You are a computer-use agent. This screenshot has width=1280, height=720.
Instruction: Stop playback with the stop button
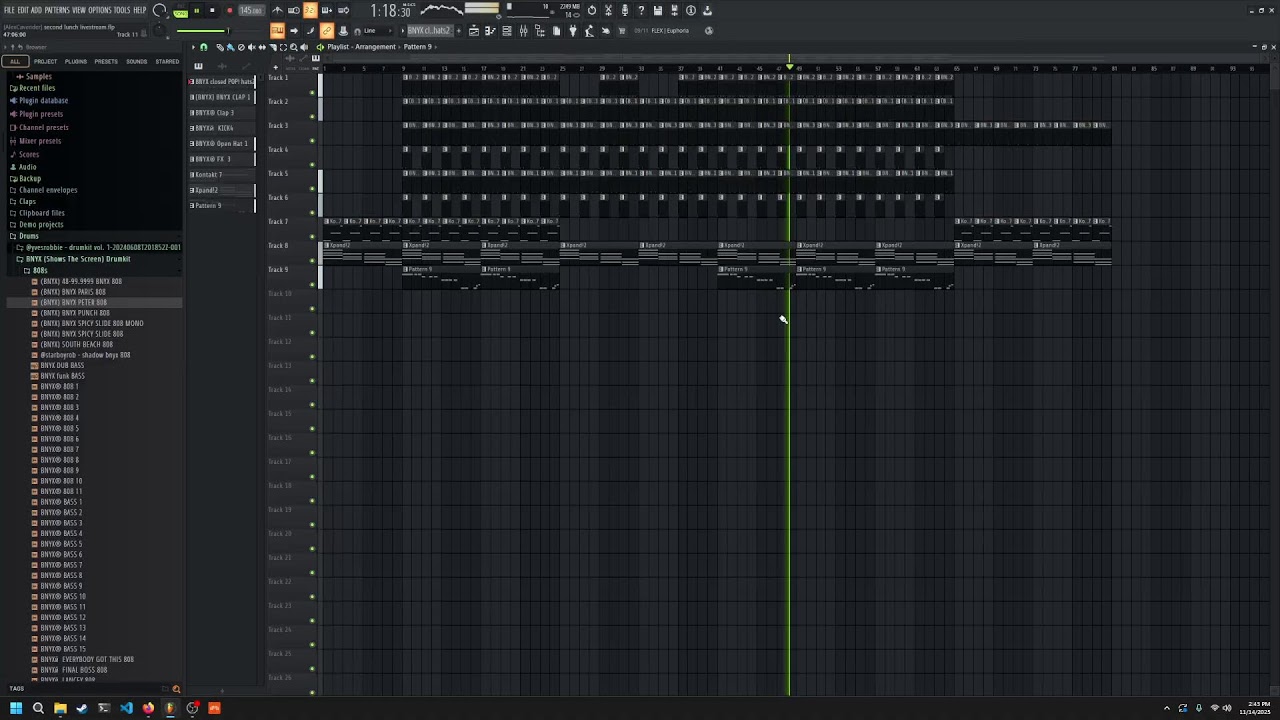[212, 10]
